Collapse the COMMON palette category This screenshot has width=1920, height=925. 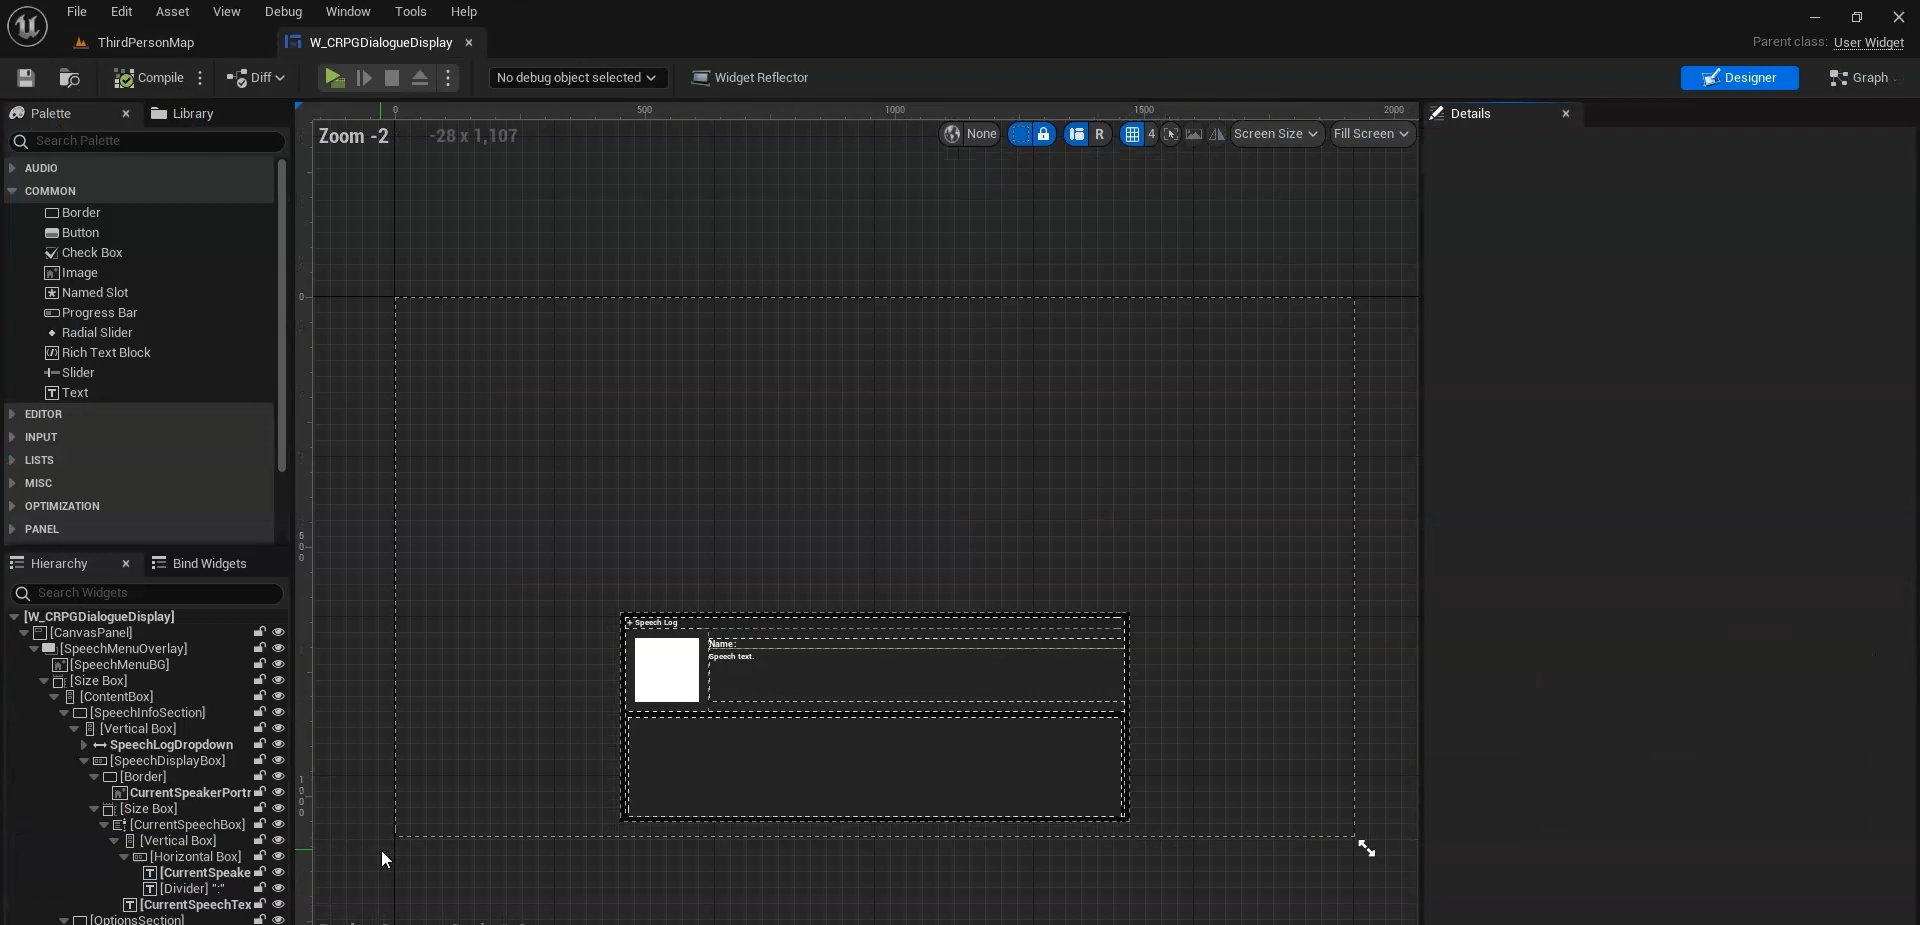tap(12, 191)
